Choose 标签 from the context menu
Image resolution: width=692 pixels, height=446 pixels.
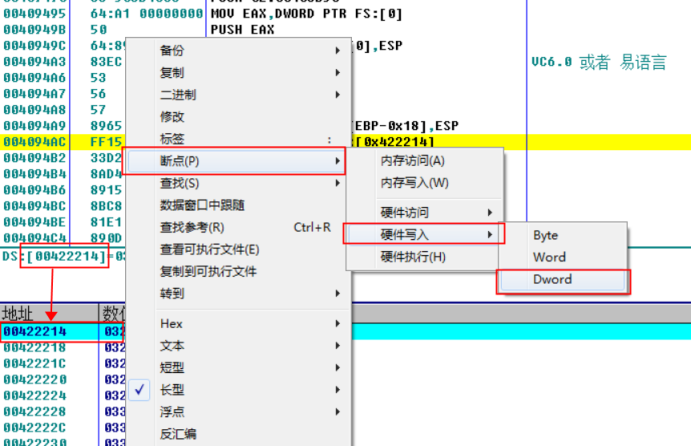[238, 139]
